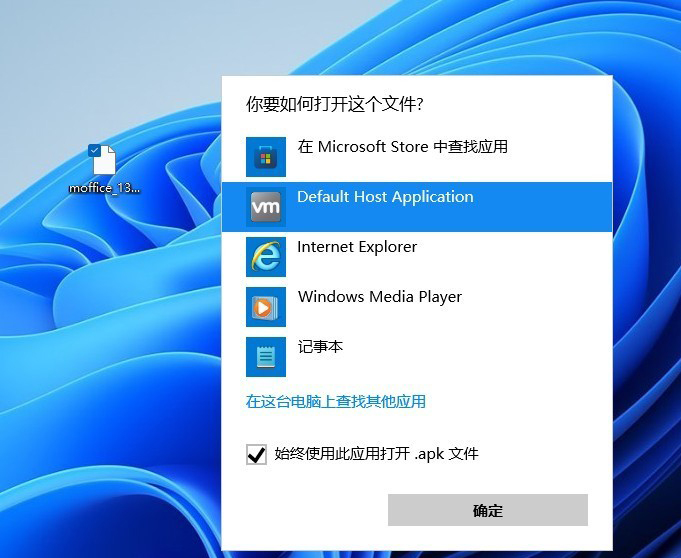
Task: Choose the Internet Explorer label
Action: [x=357, y=247]
